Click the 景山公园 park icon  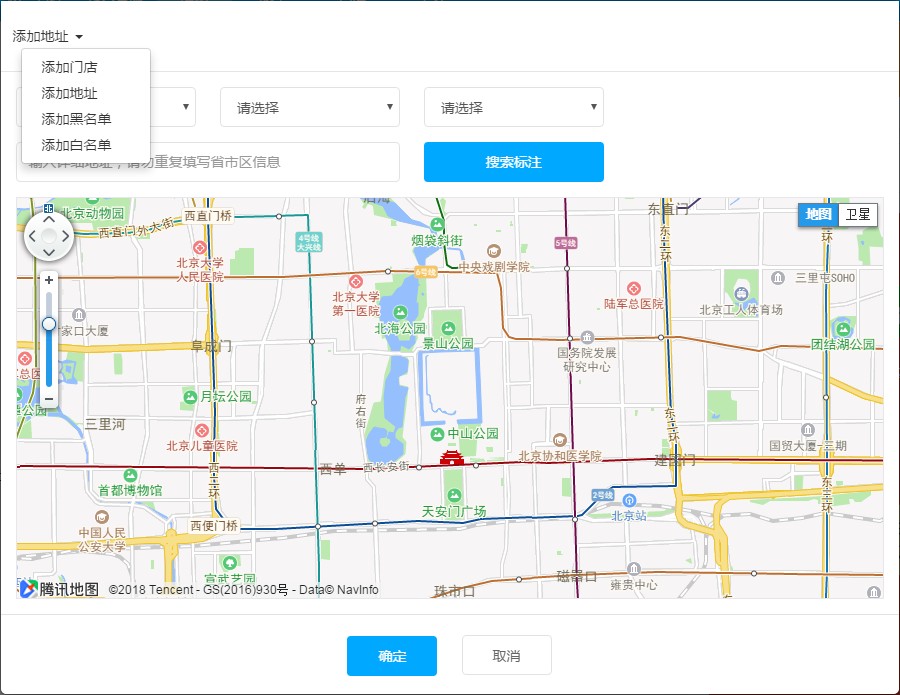coord(448,328)
